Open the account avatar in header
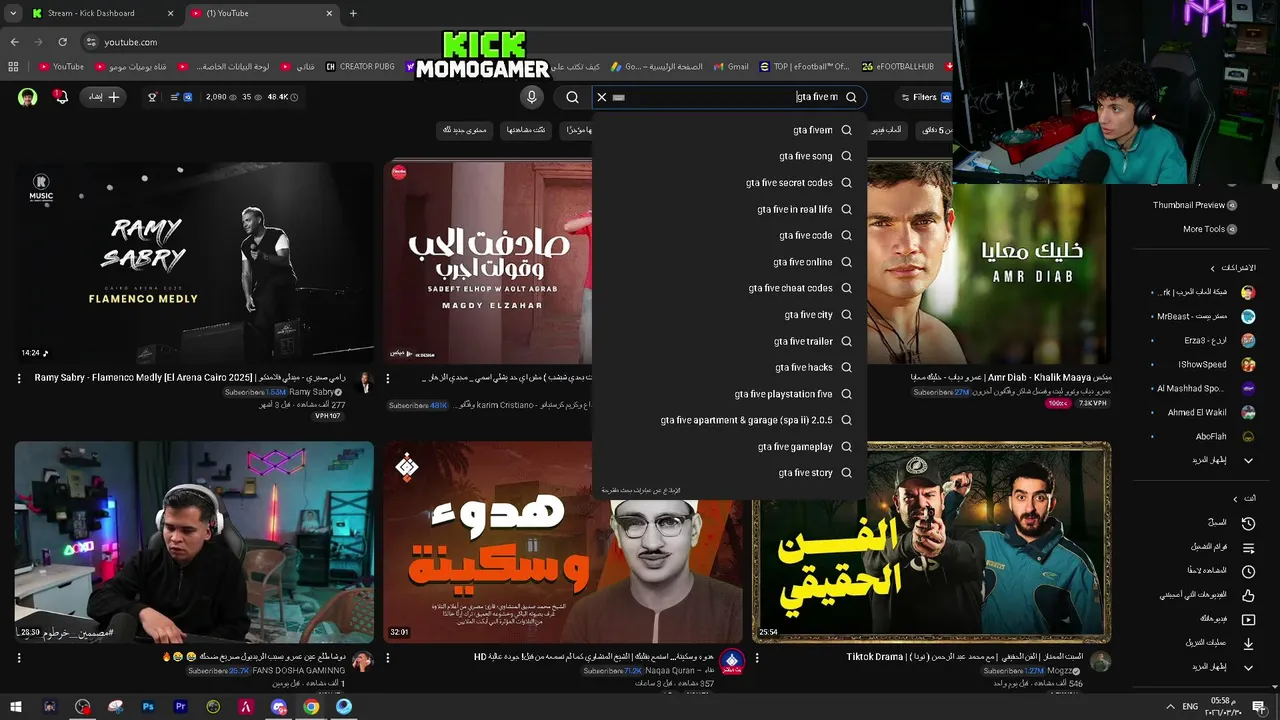 [x=28, y=97]
